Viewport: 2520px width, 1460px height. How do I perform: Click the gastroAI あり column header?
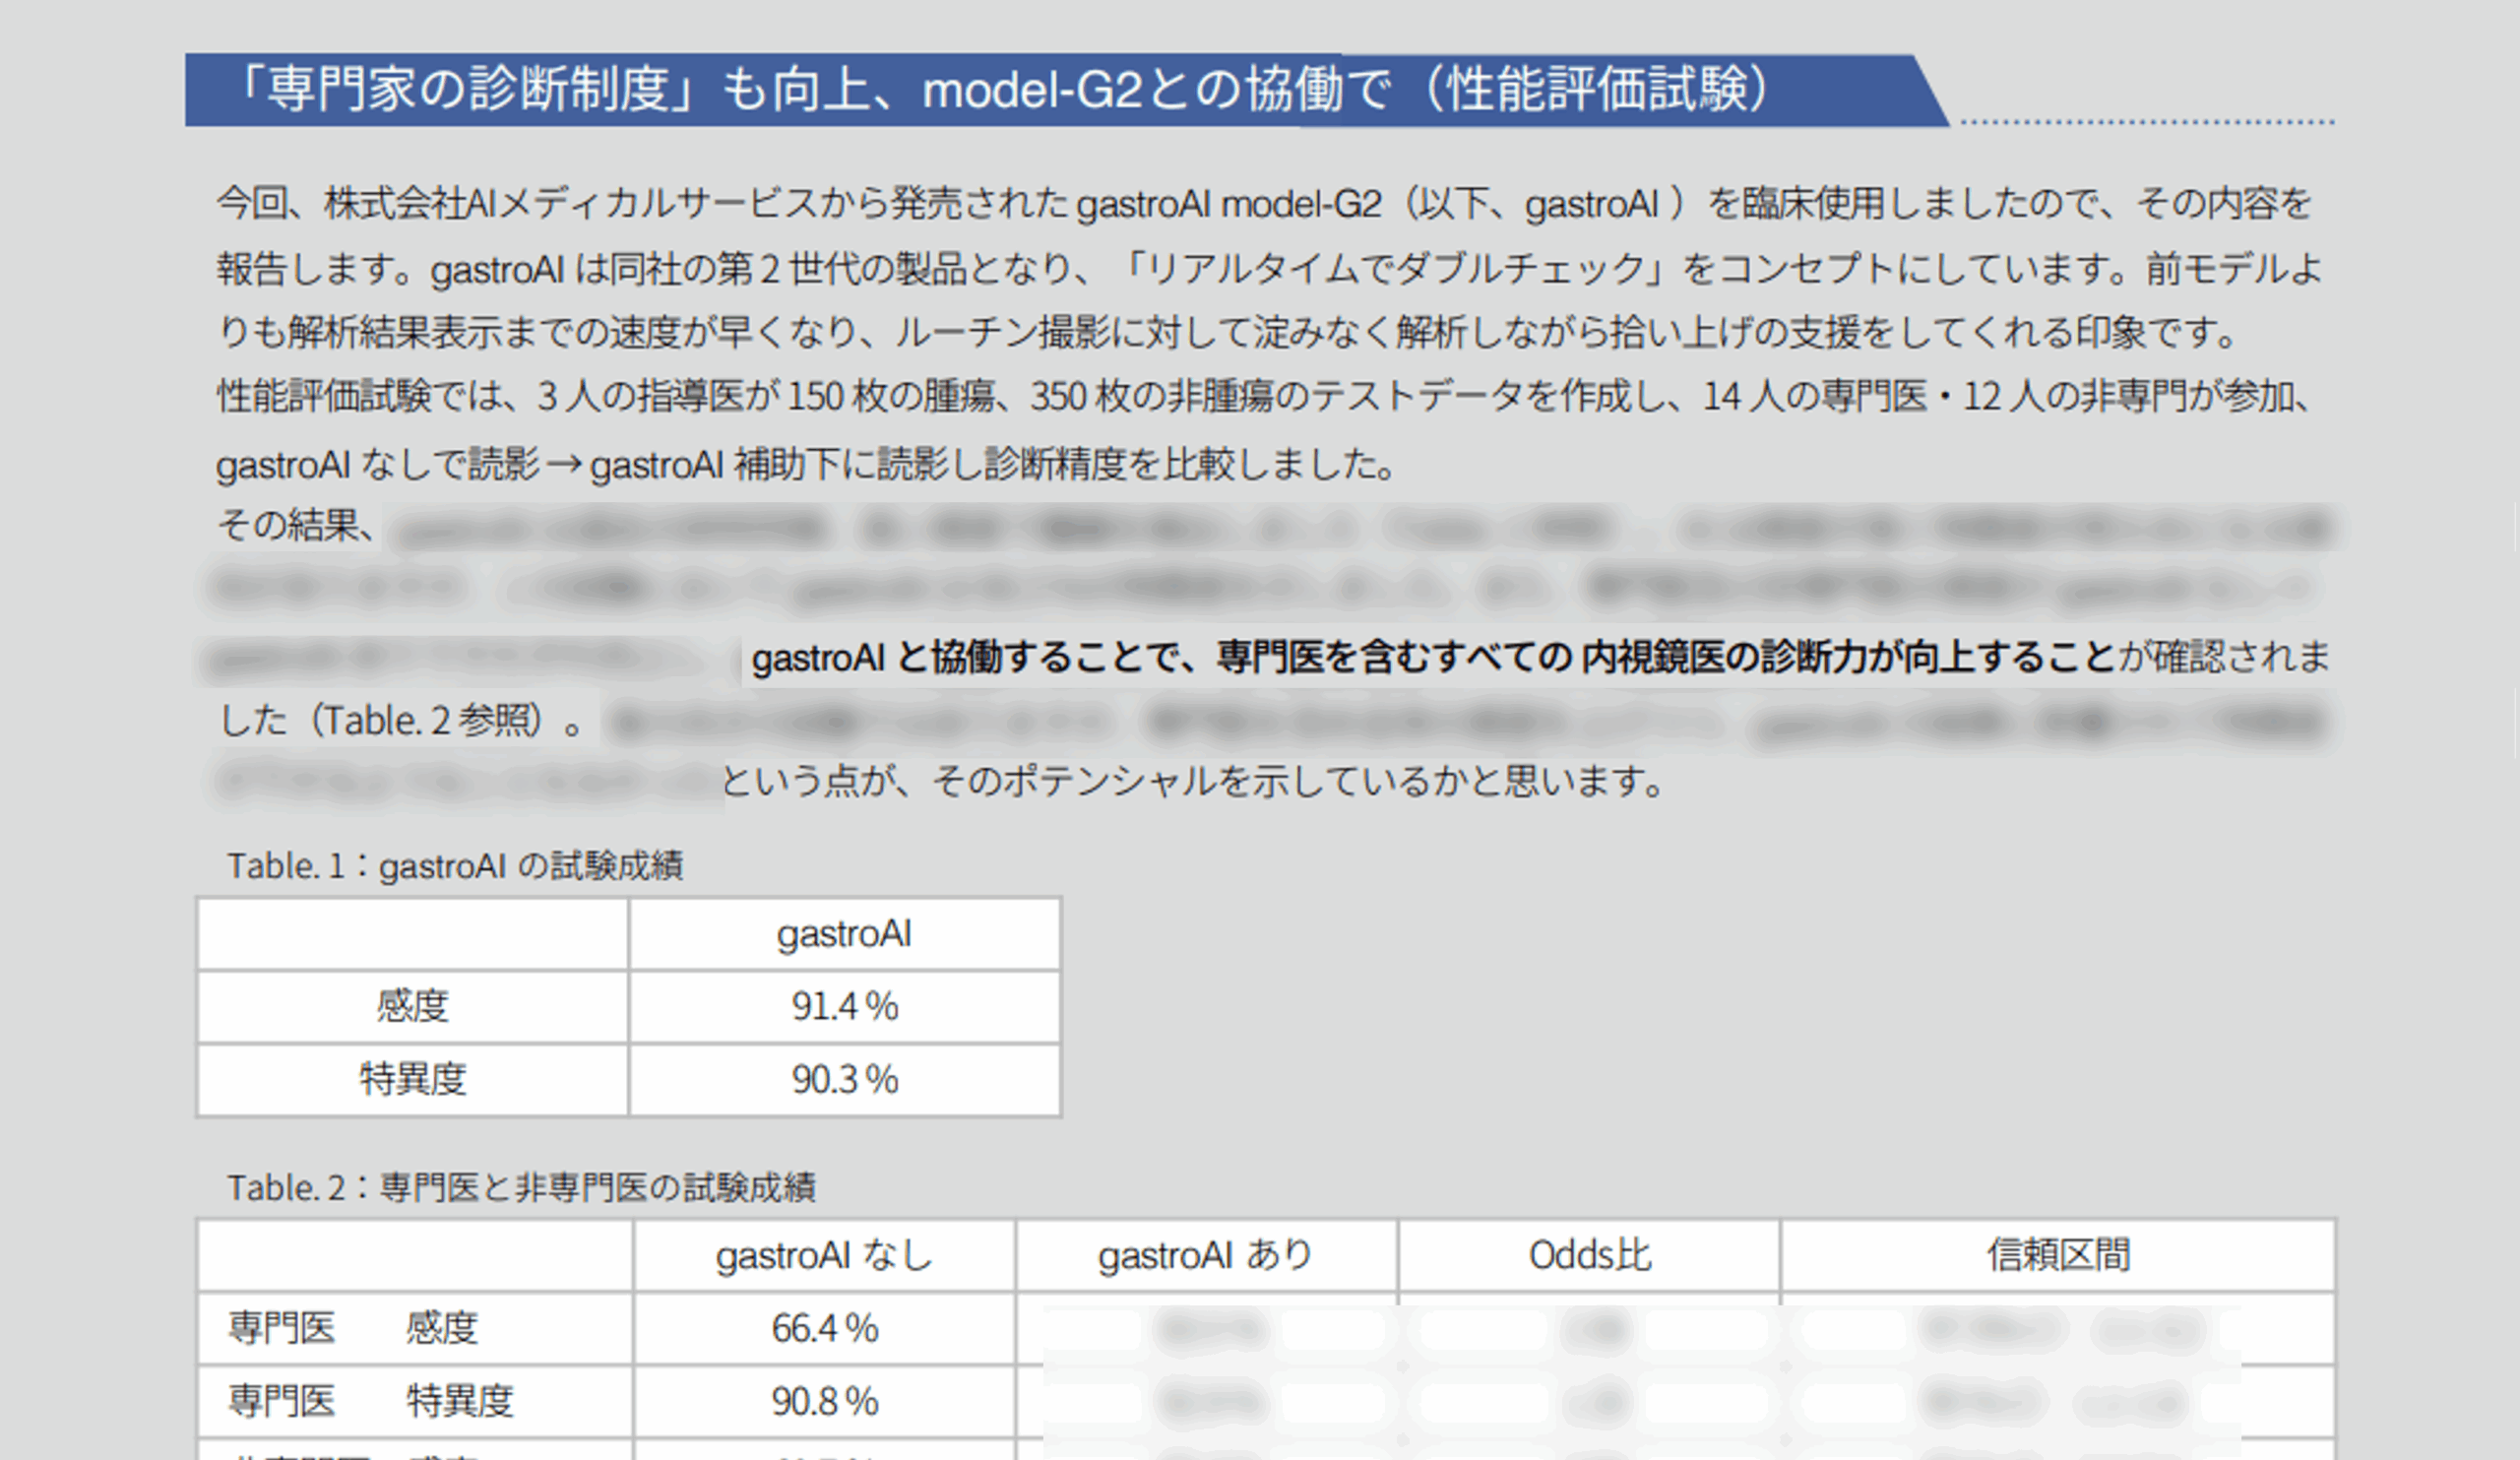pyautogui.click(x=1205, y=1255)
